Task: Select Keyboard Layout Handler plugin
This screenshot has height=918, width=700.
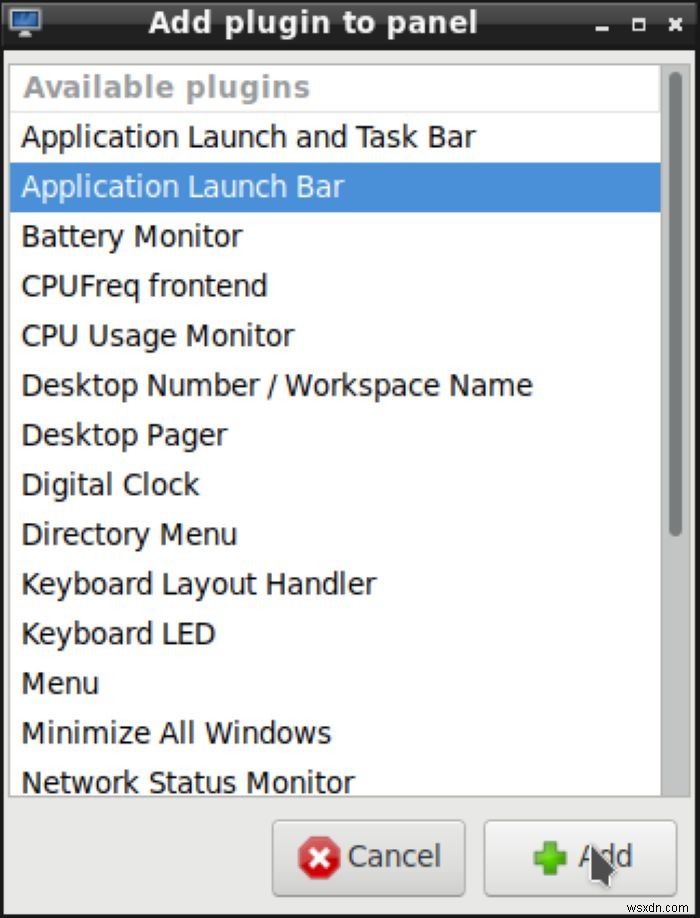Action: tap(198, 584)
